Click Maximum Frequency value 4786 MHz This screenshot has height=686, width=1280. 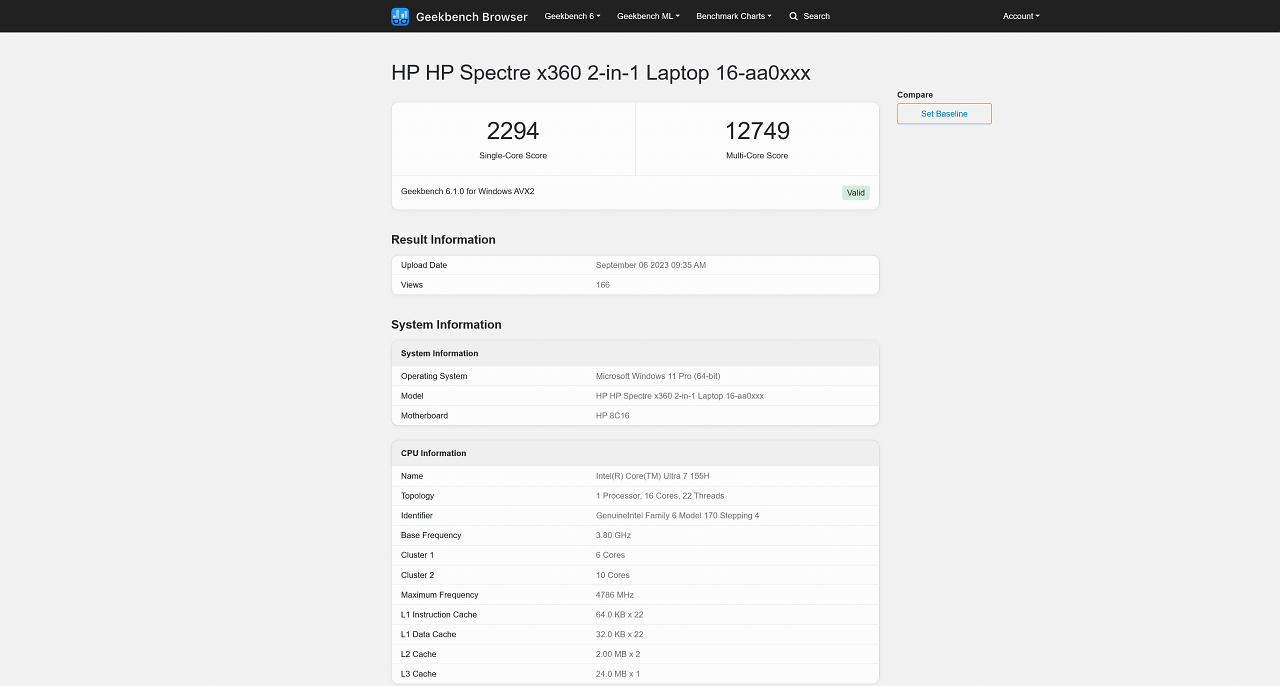tap(615, 595)
